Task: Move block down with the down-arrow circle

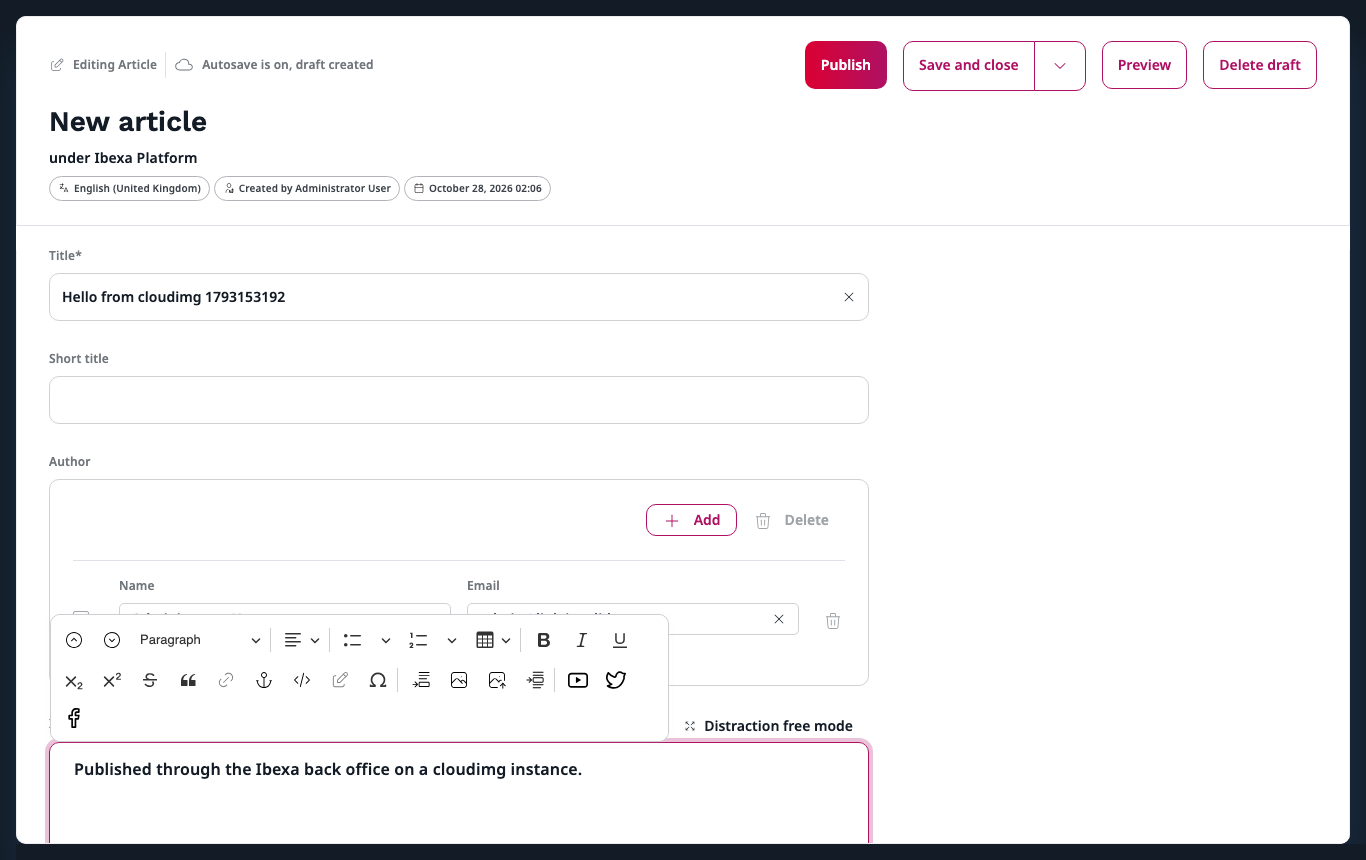Action: pyautogui.click(x=112, y=640)
